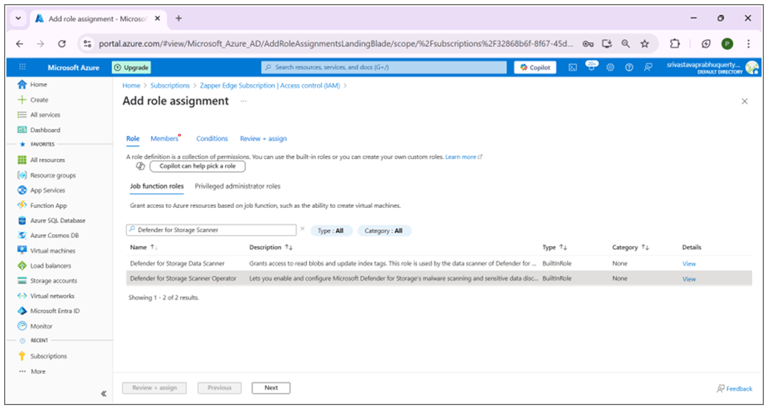Click the global search resources bar
Viewport: 768px width, 408px height.
click(384, 67)
